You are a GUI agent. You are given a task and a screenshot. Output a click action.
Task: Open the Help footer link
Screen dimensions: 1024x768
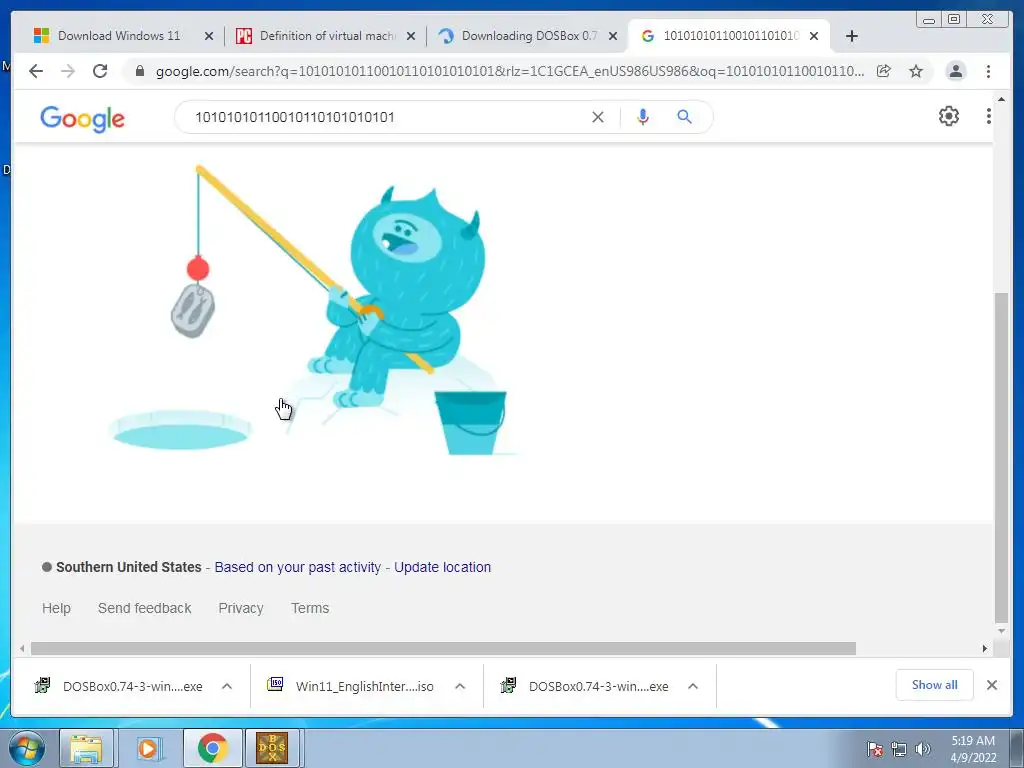tap(56, 608)
